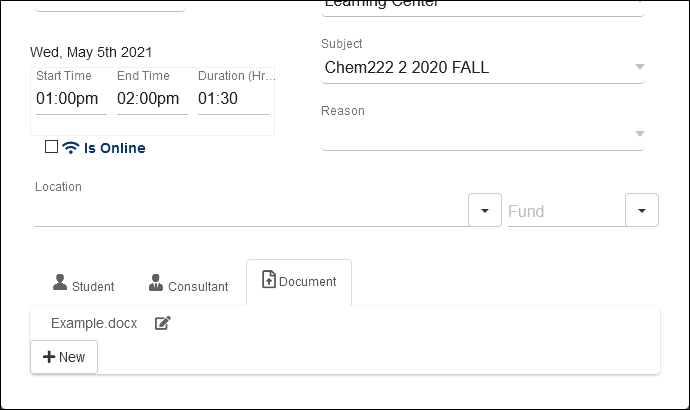The image size is (690, 410).
Task: Click the wifi icon next to Is Online
Action: [70, 148]
